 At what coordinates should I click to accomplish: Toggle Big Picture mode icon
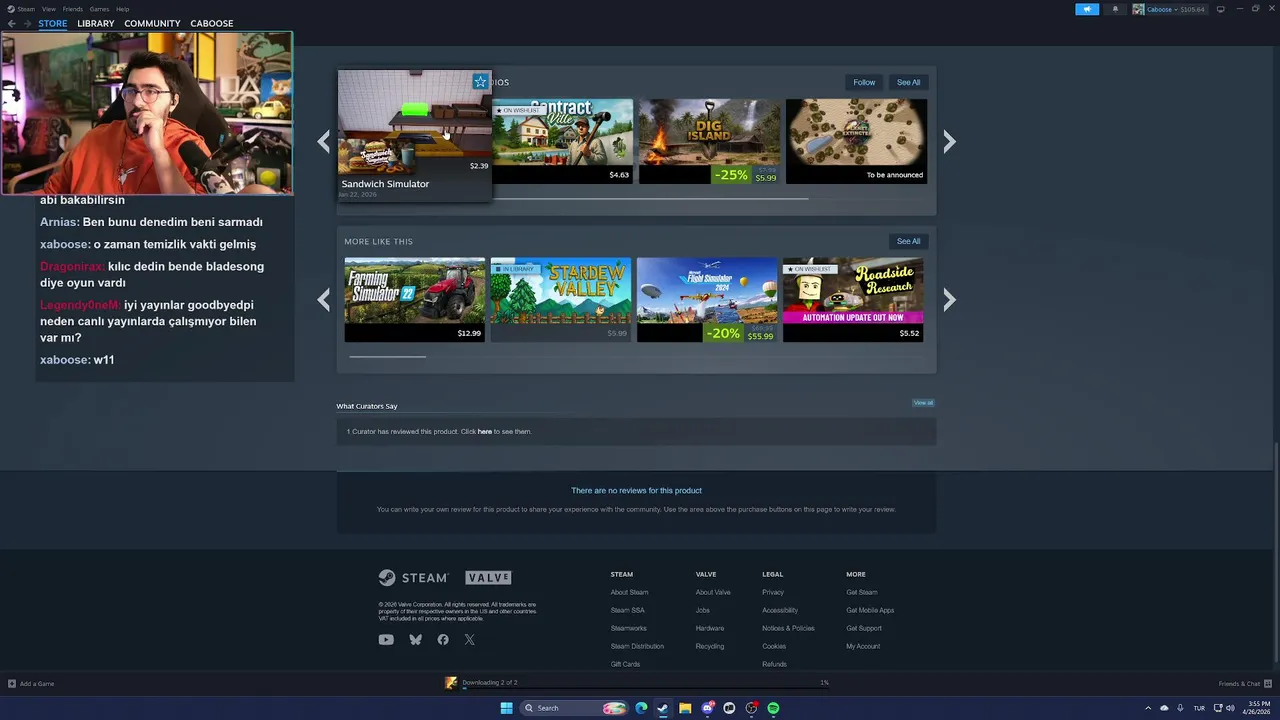pos(1223,9)
